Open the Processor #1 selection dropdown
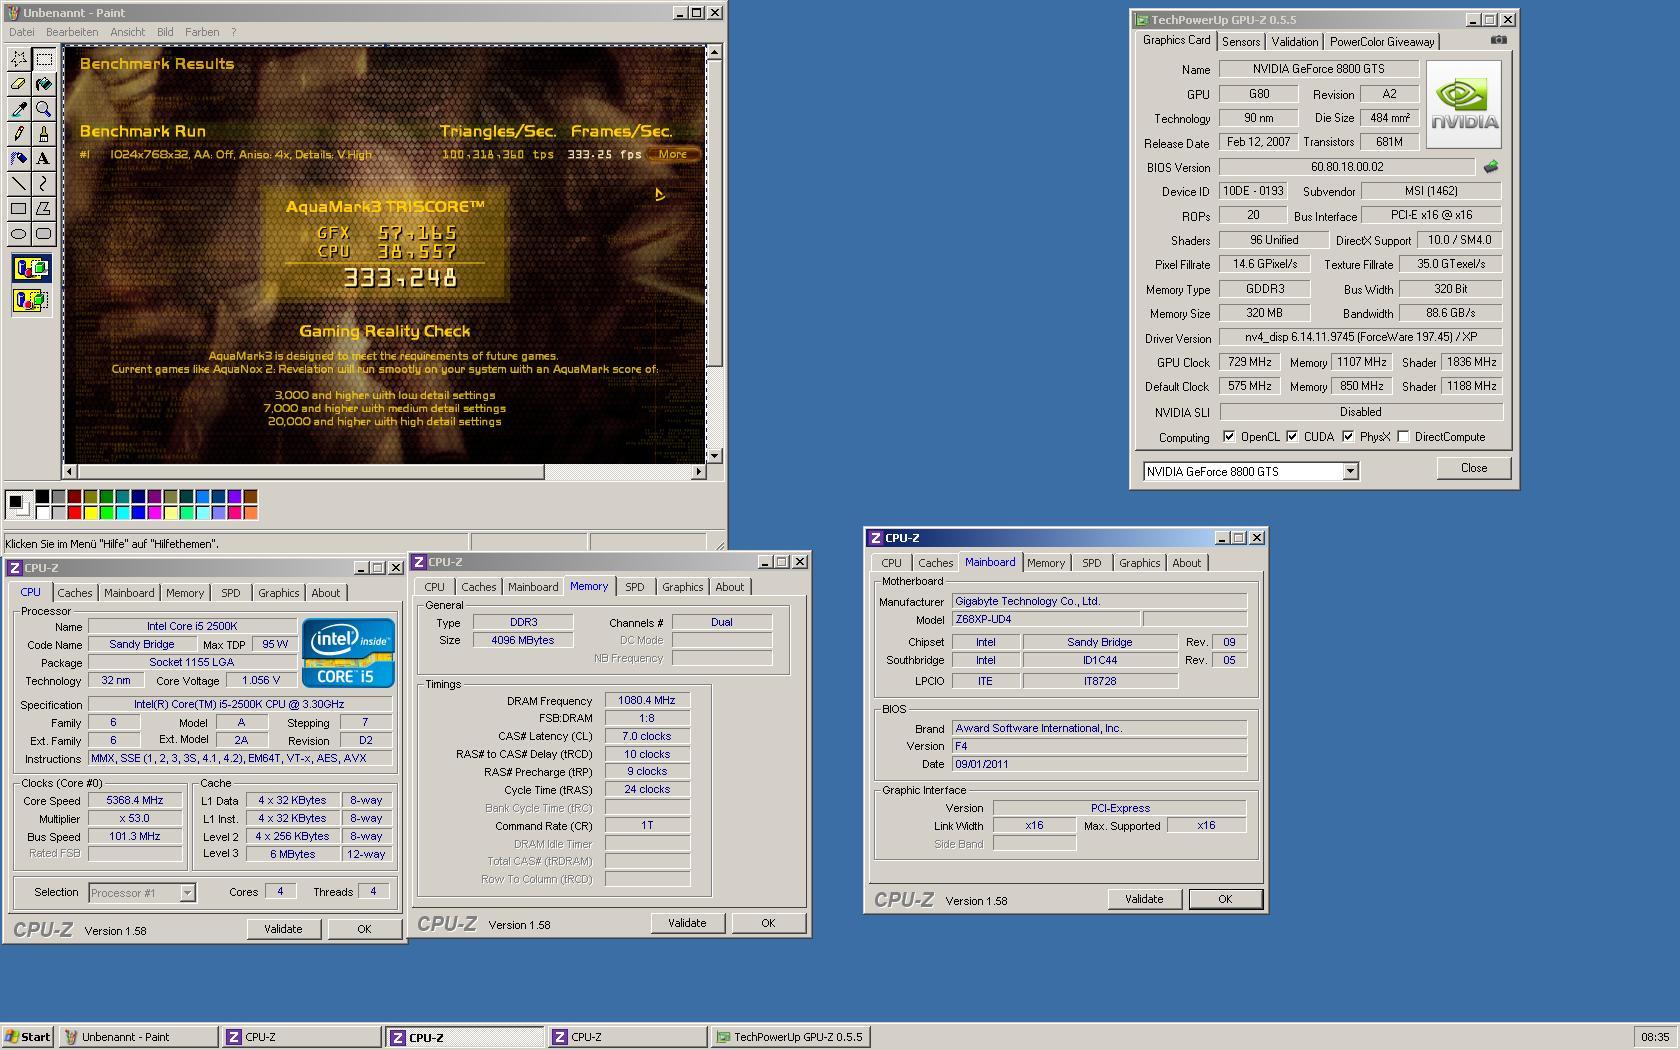 click(x=187, y=892)
